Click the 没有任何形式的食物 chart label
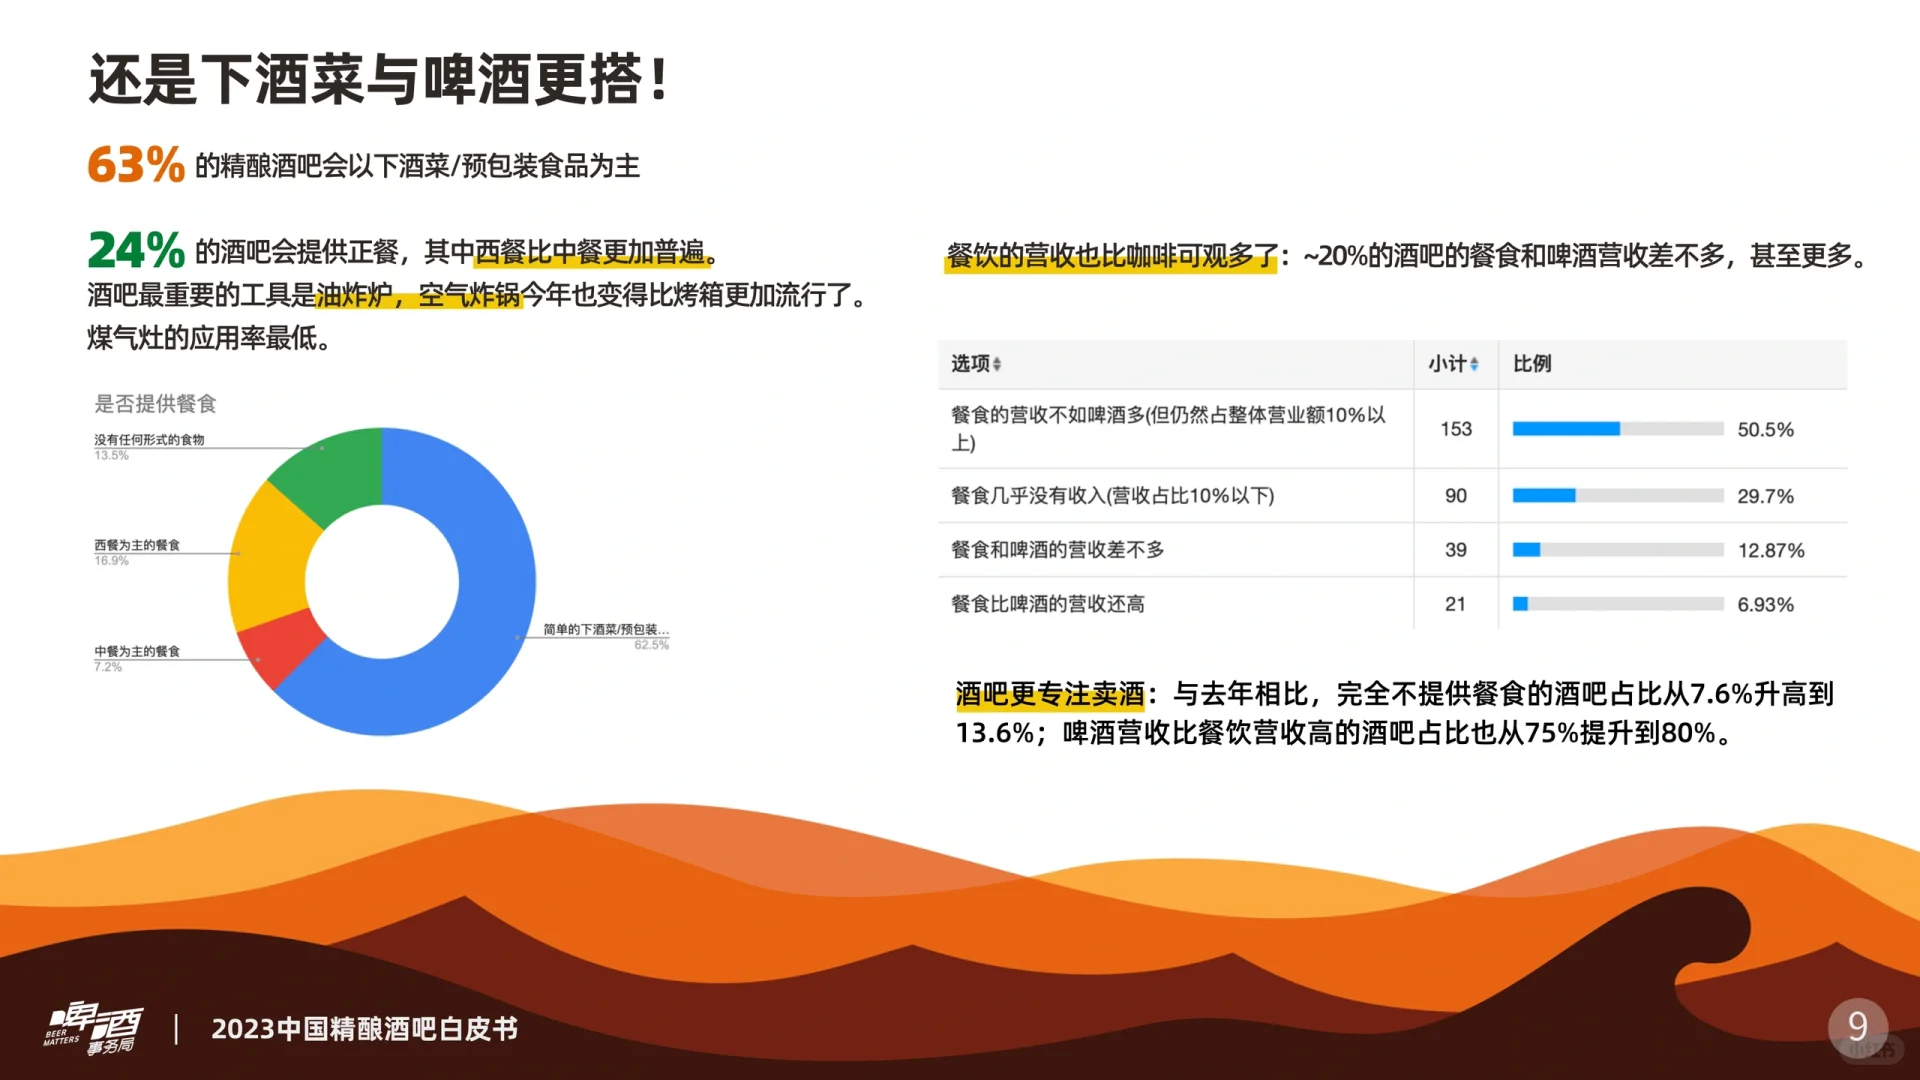Image resolution: width=1920 pixels, height=1080 pixels. click(149, 440)
